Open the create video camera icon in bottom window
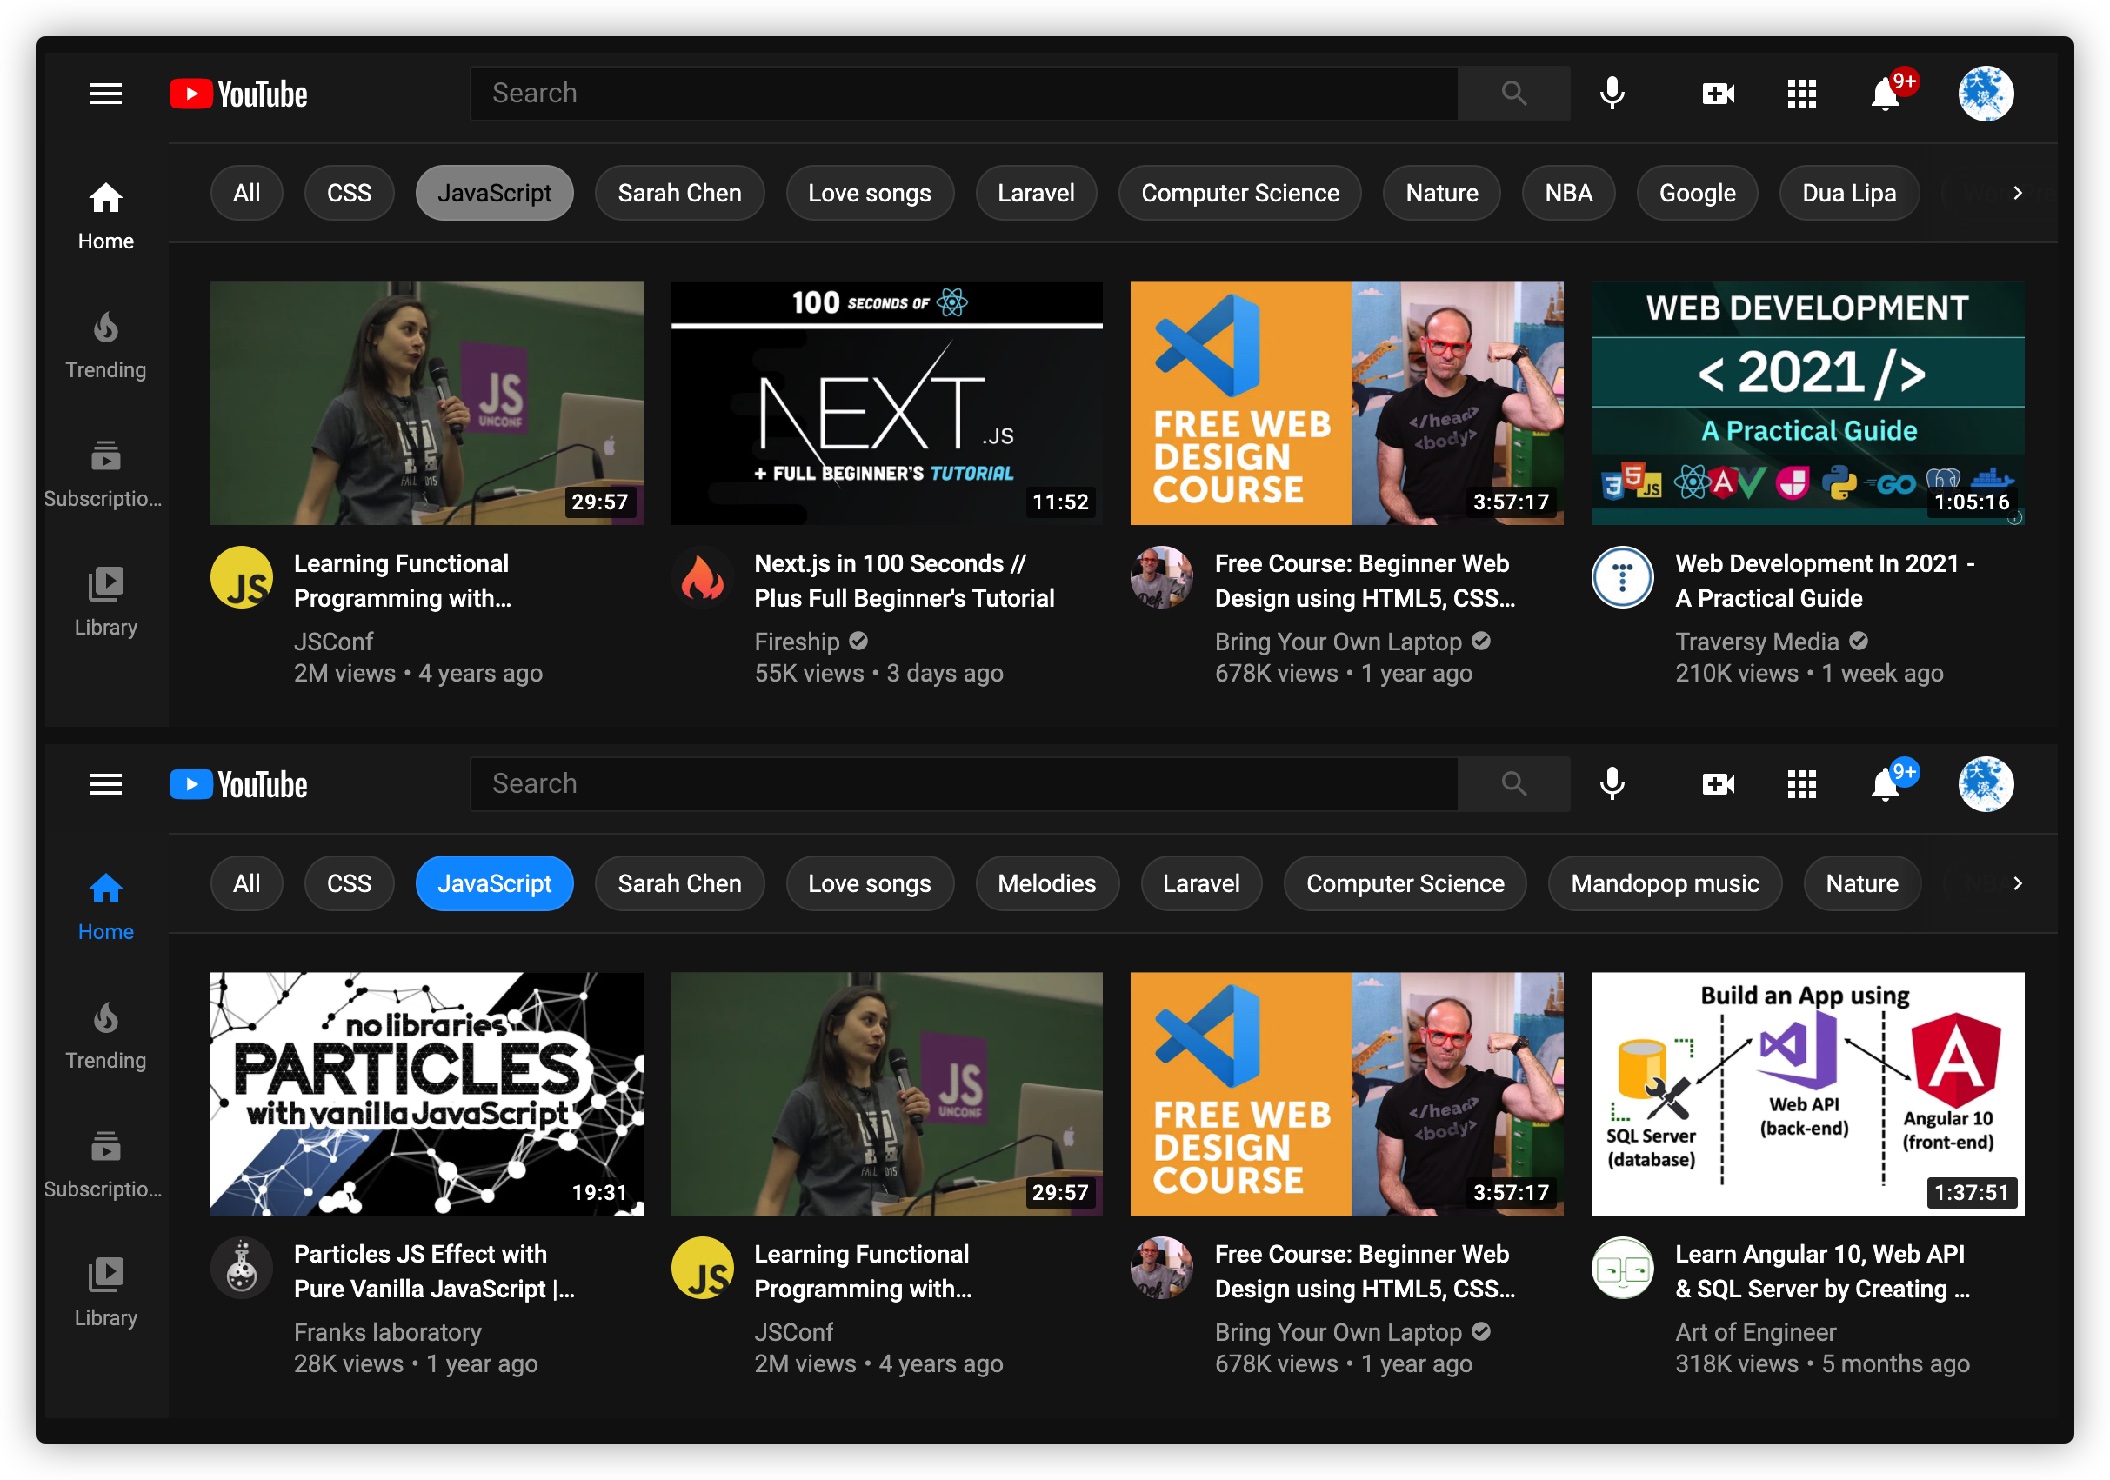This screenshot has height=1480, width=2110. (1718, 784)
